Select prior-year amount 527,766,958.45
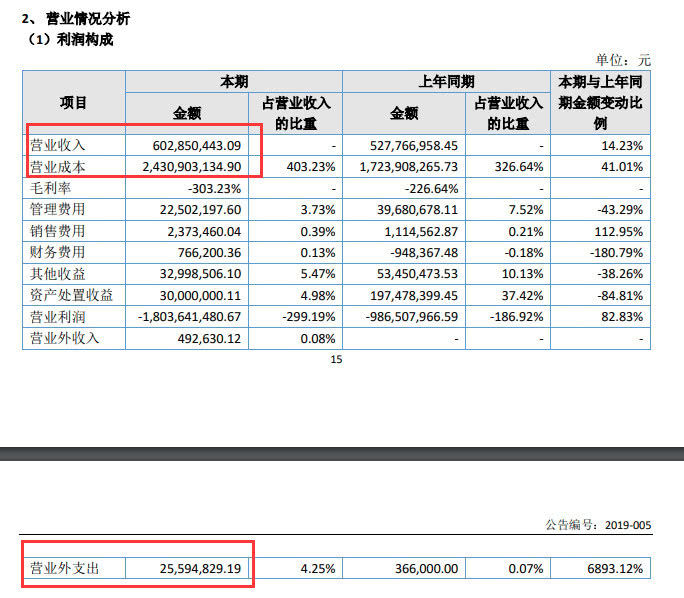 414,146
